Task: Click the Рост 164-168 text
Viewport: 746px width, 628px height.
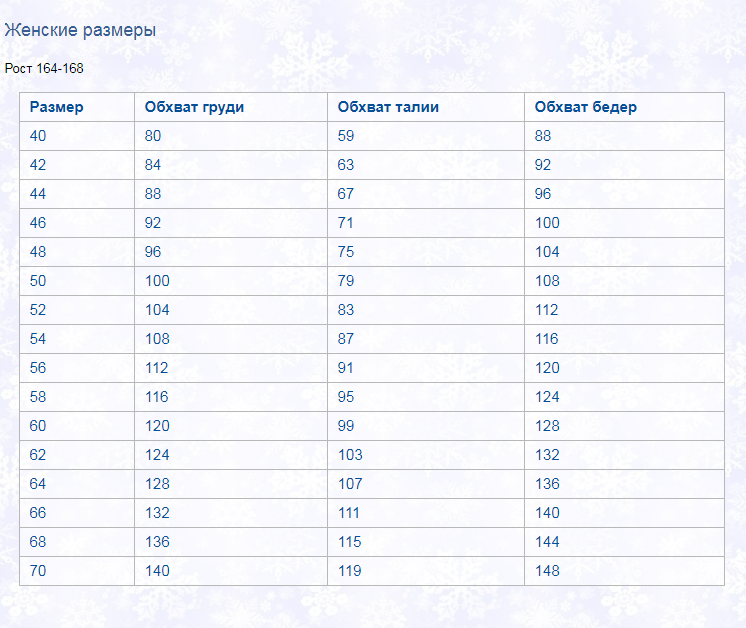Action: coord(44,69)
